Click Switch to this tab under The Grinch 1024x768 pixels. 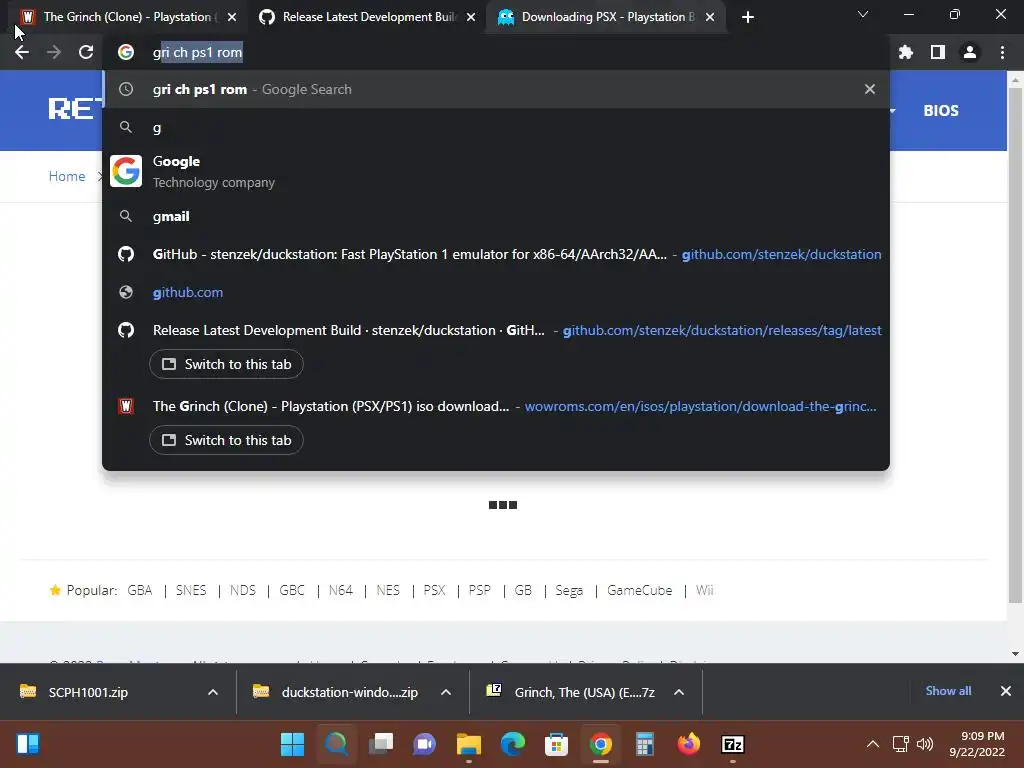tap(226, 440)
